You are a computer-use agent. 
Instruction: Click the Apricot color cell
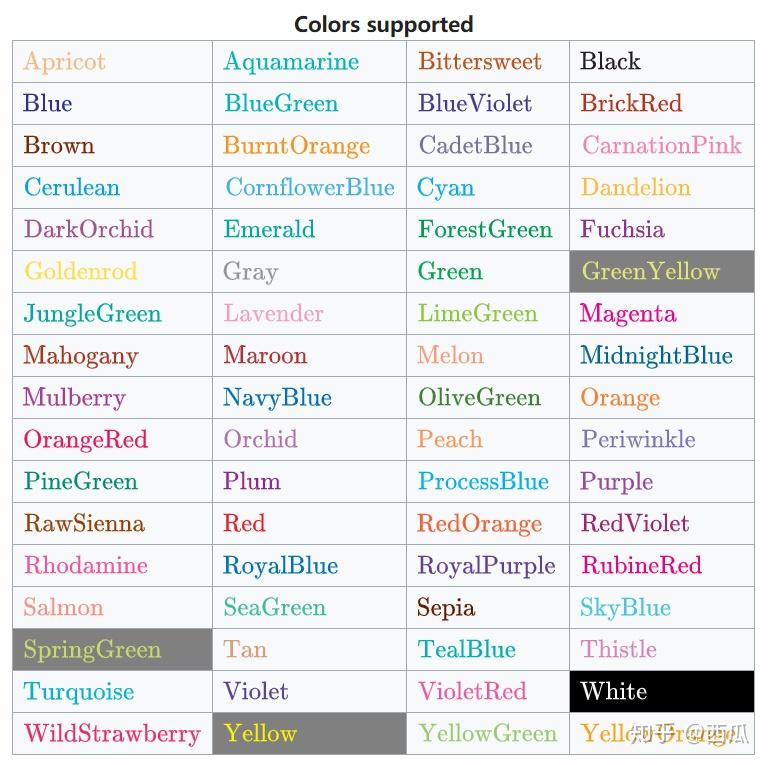coord(112,62)
